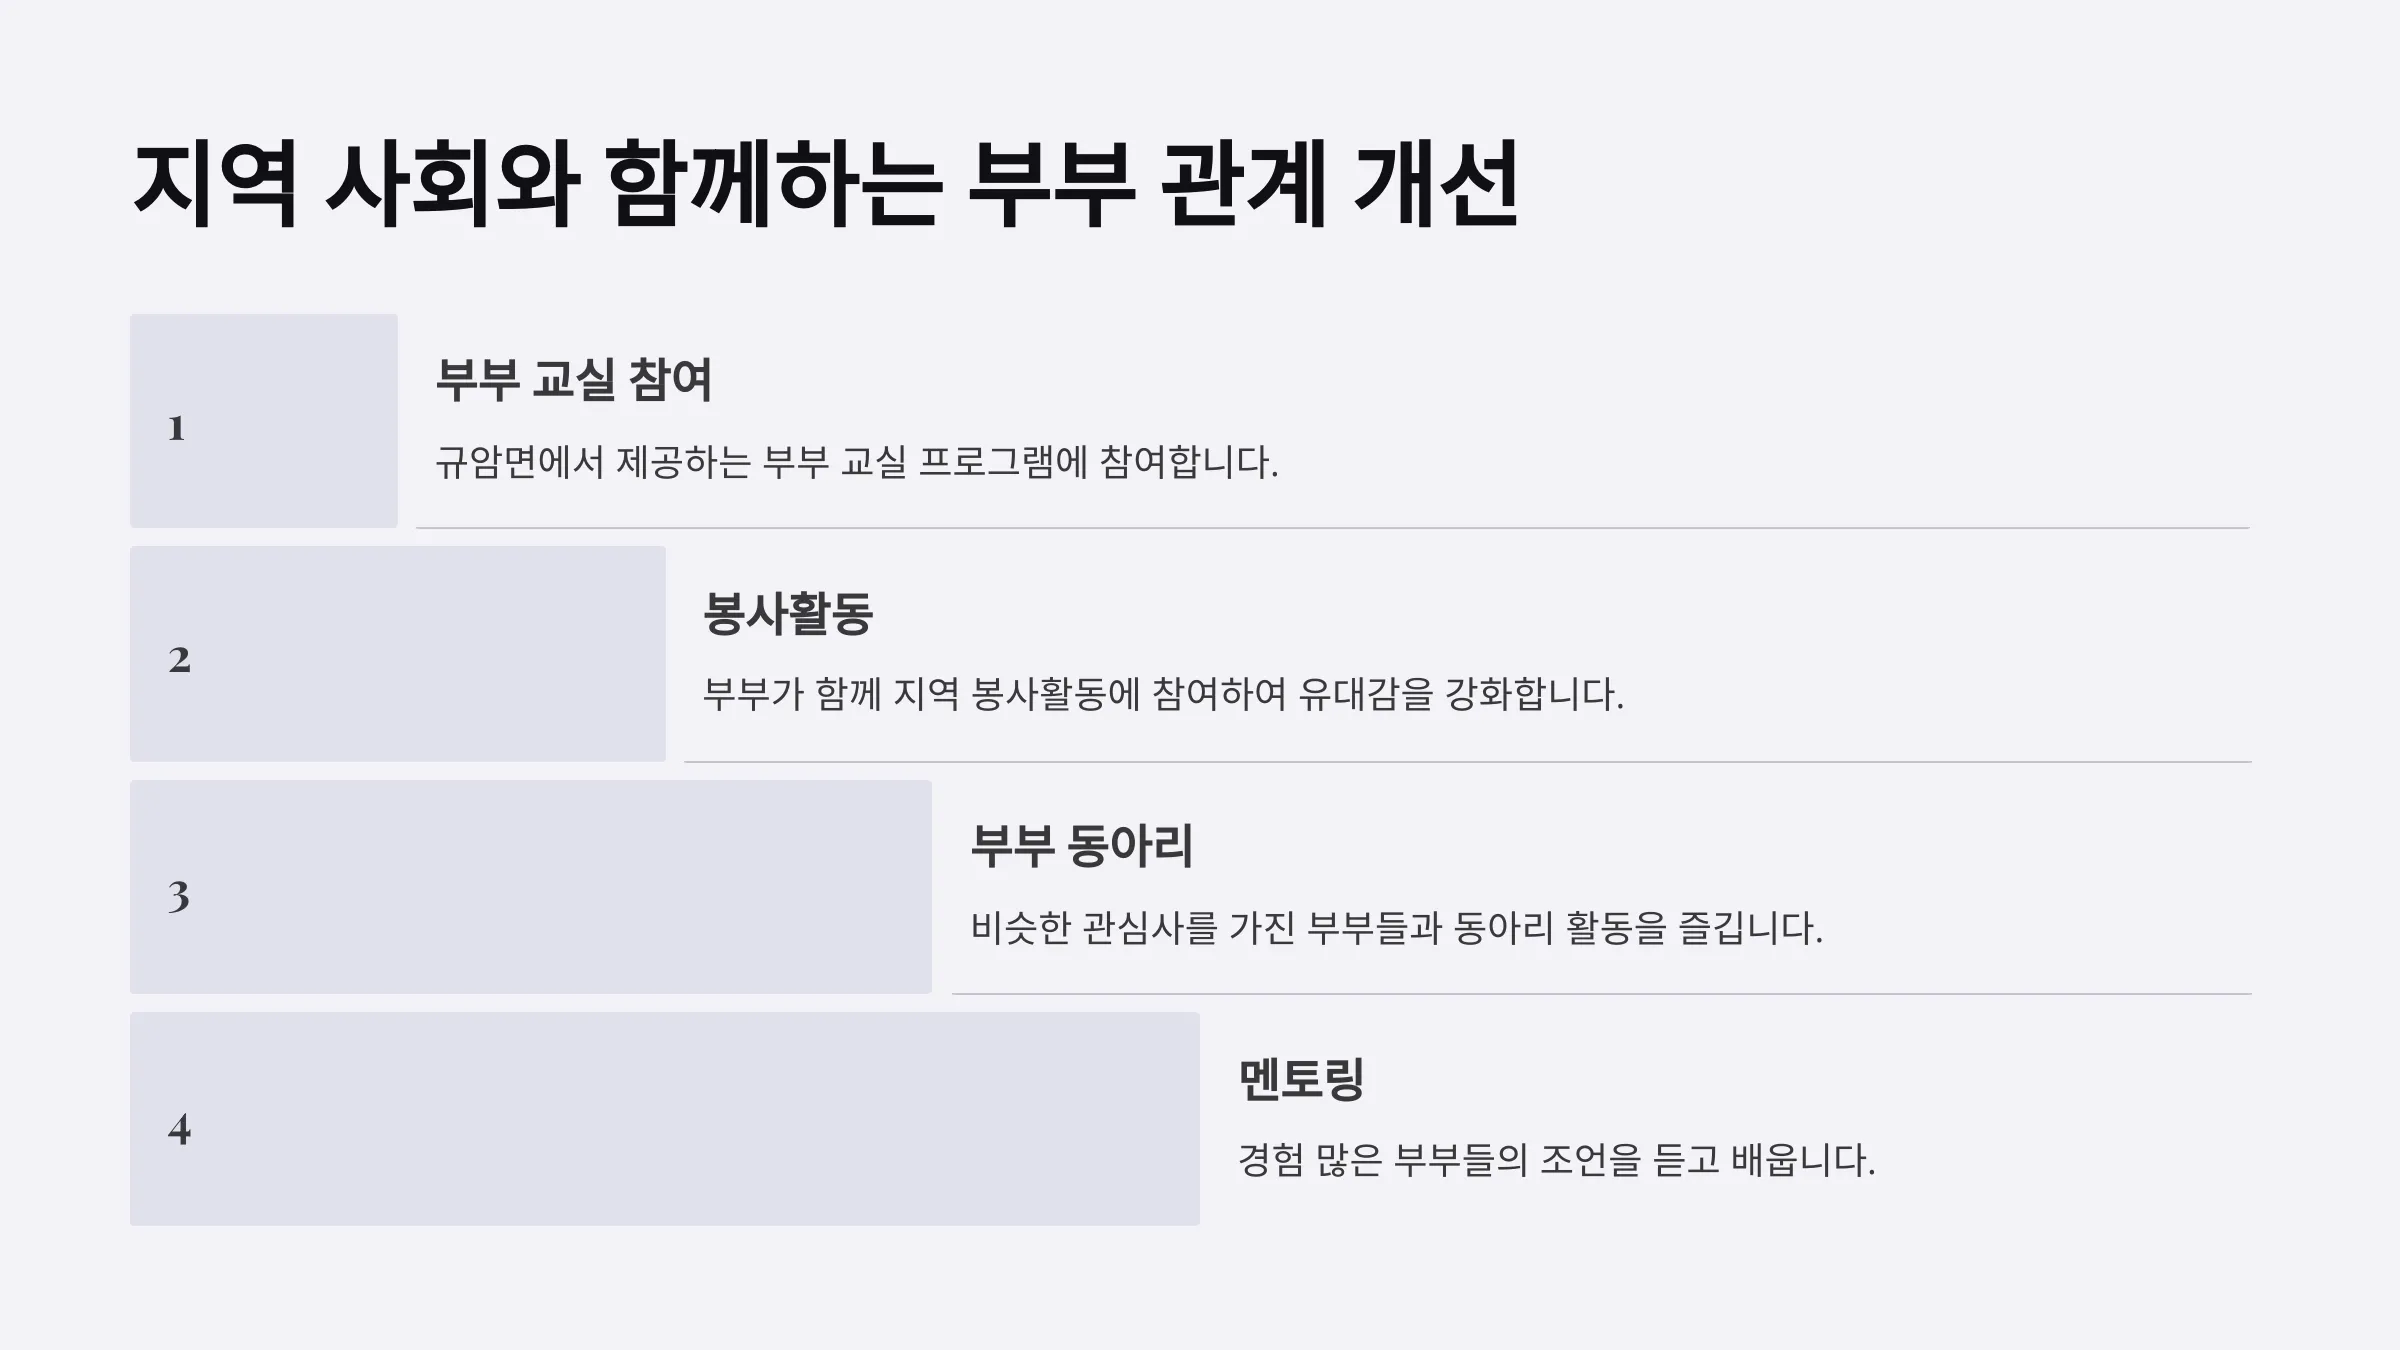The width and height of the screenshot is (2400, 1350).
Task: Click the text about 비슷한 관심사 부부들
Action: click(1397, 928)
